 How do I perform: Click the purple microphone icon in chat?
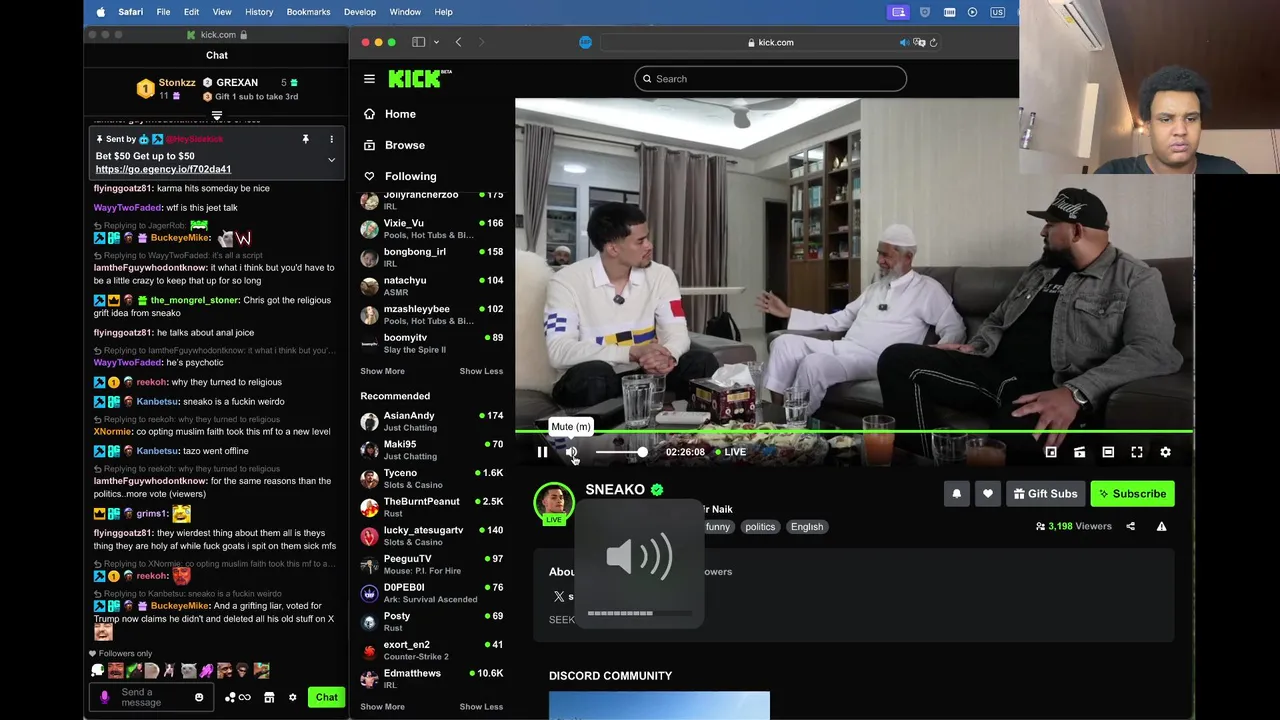click(x=104, y=697)
